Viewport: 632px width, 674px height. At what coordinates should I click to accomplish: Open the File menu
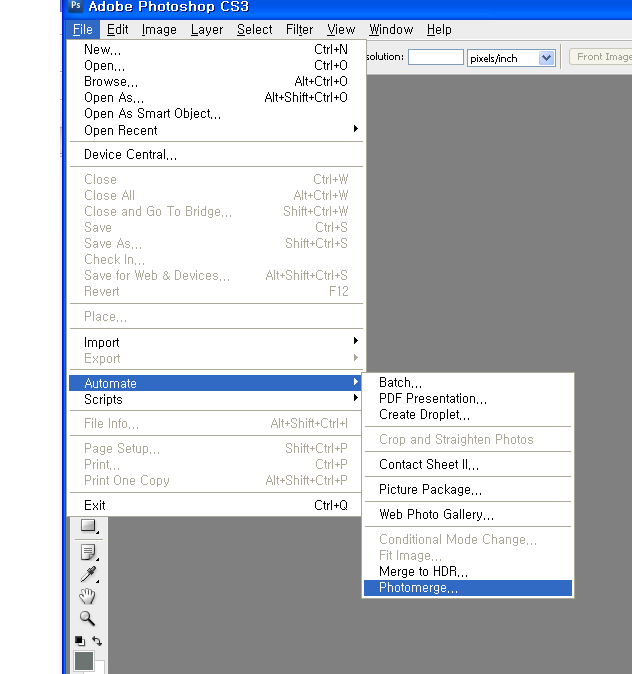(x=83, y=30)
